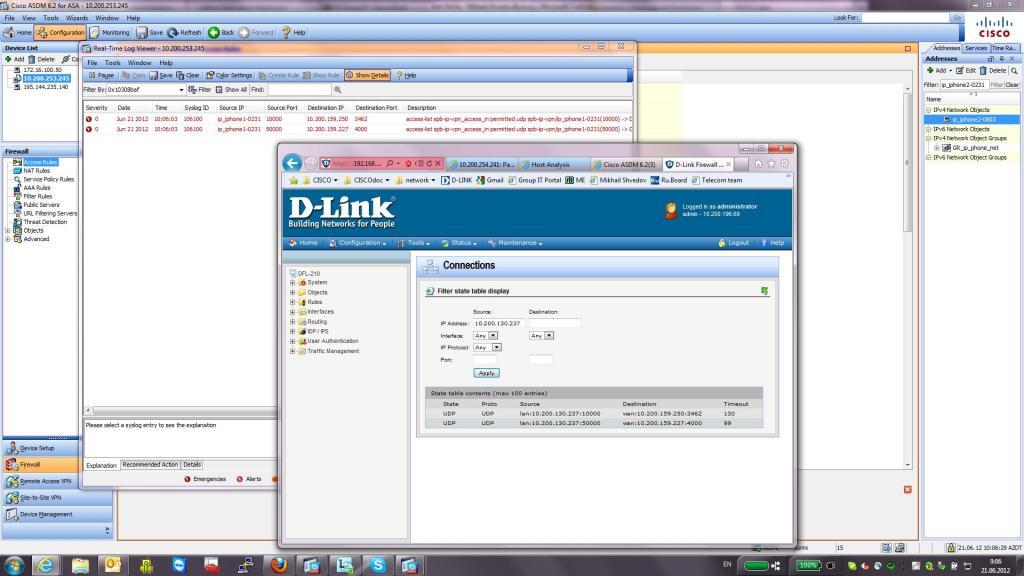Open the D-Link Maintenance menu dropdown

[x=515, y=243]
